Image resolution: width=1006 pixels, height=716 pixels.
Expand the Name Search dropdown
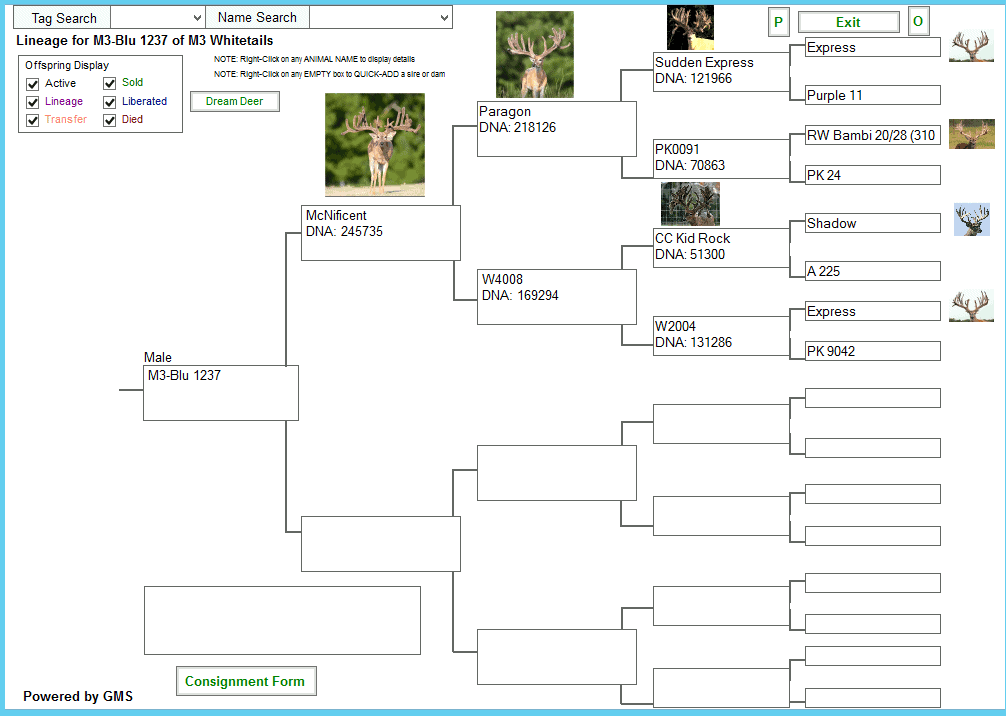[x=380, y=18]
